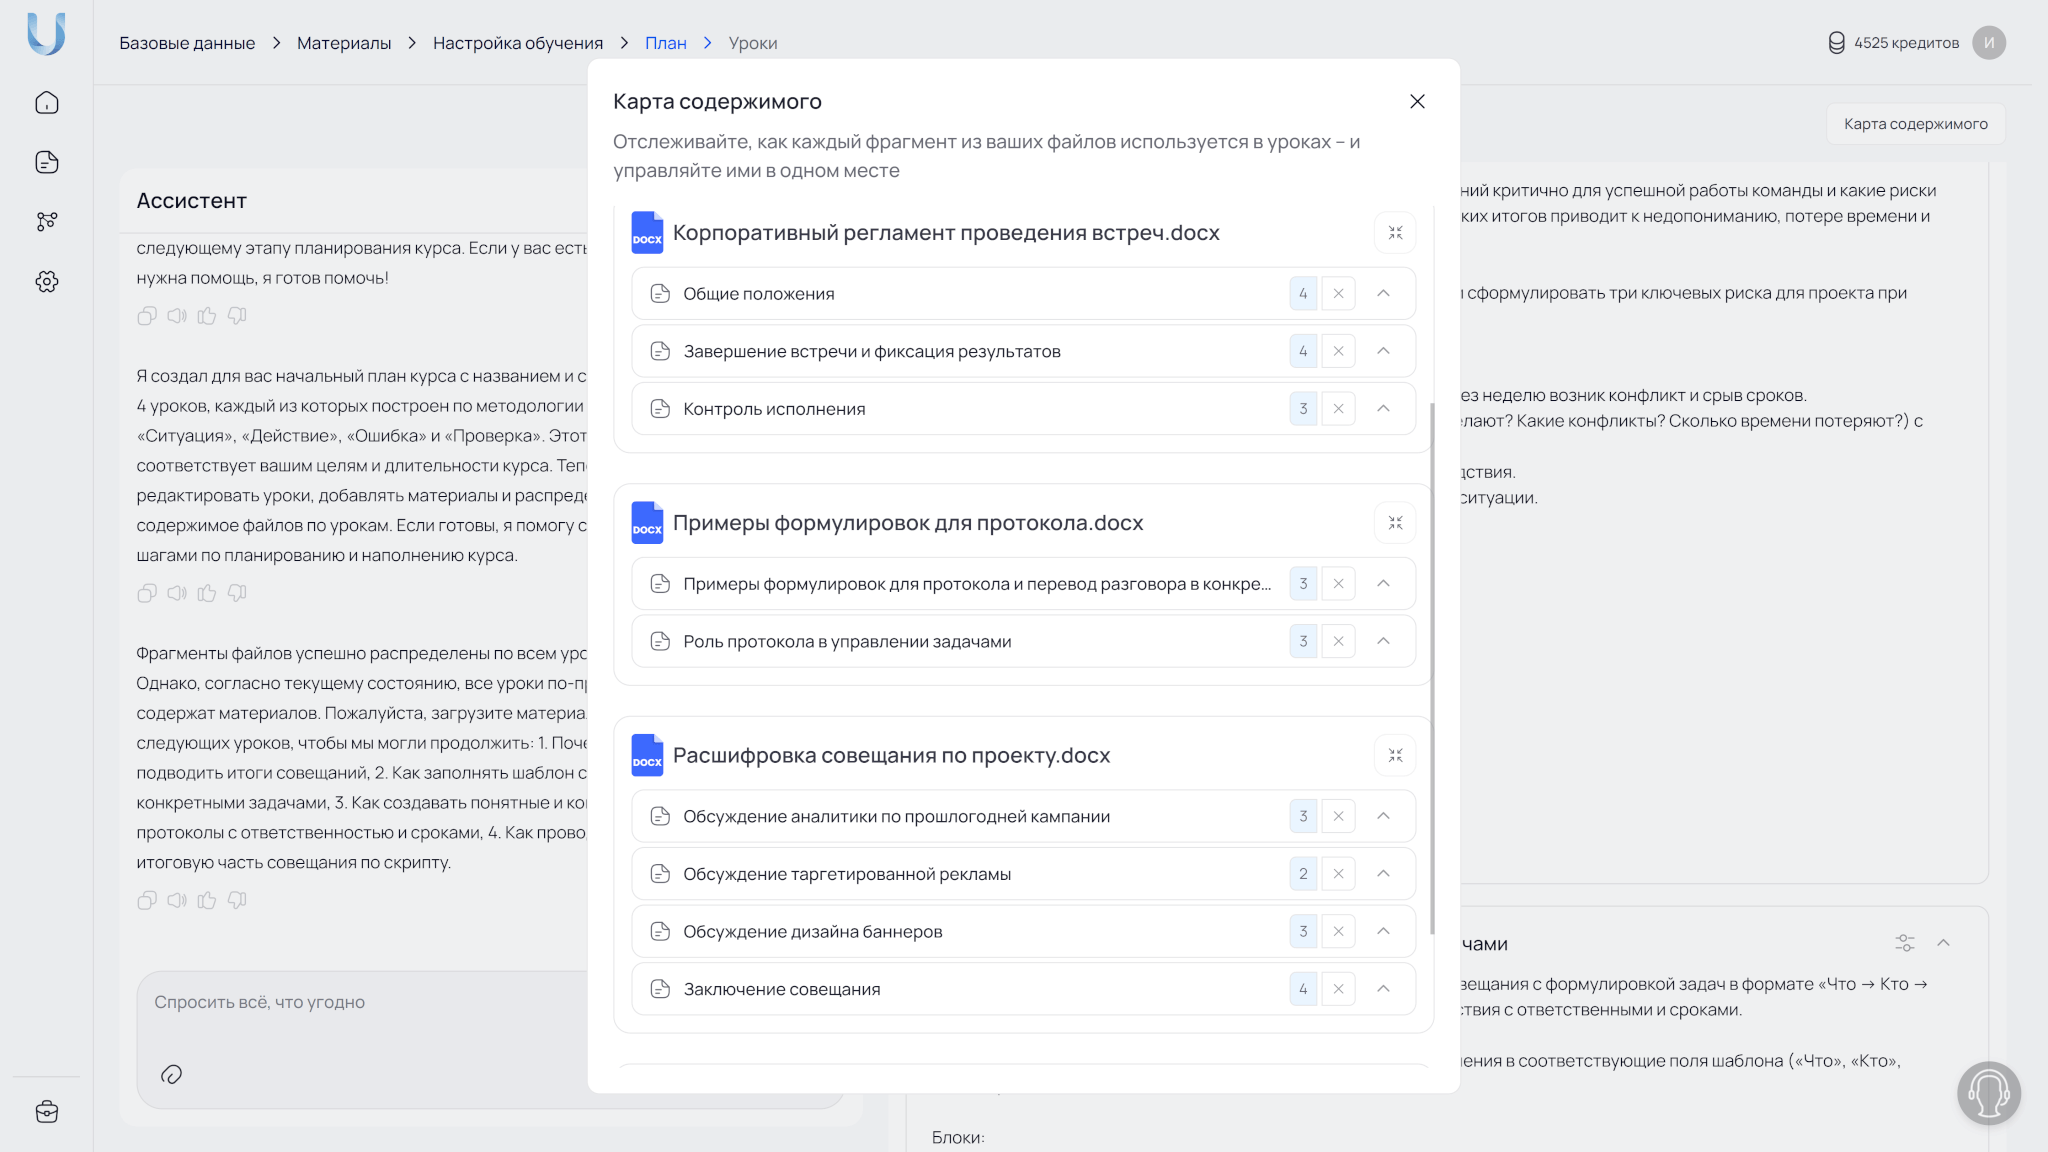Collapse the Корпоративный регламент file section

(1395, 233)
